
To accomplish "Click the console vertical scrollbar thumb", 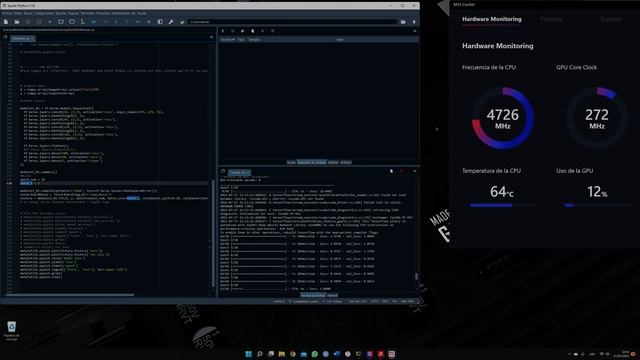I will (x=416, y=276).
